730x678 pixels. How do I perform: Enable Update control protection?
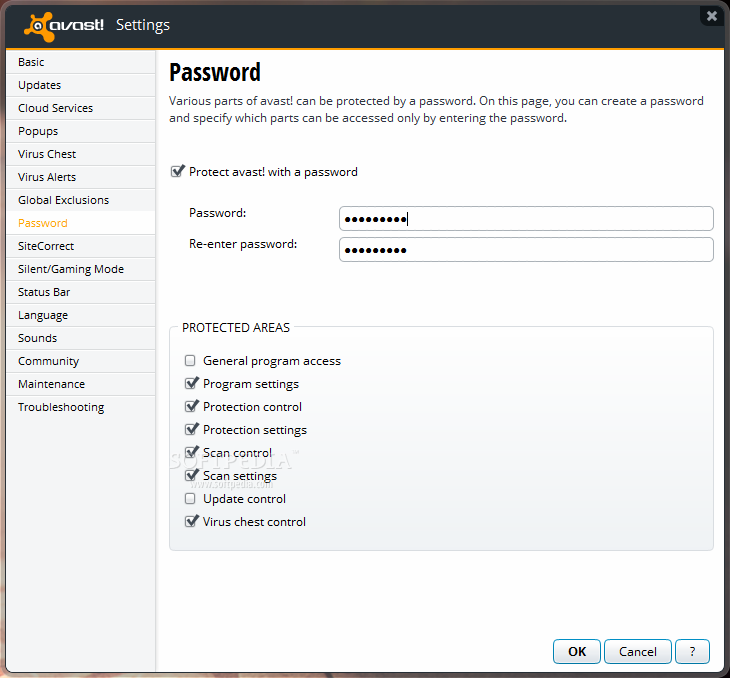(x=190, y=499)
